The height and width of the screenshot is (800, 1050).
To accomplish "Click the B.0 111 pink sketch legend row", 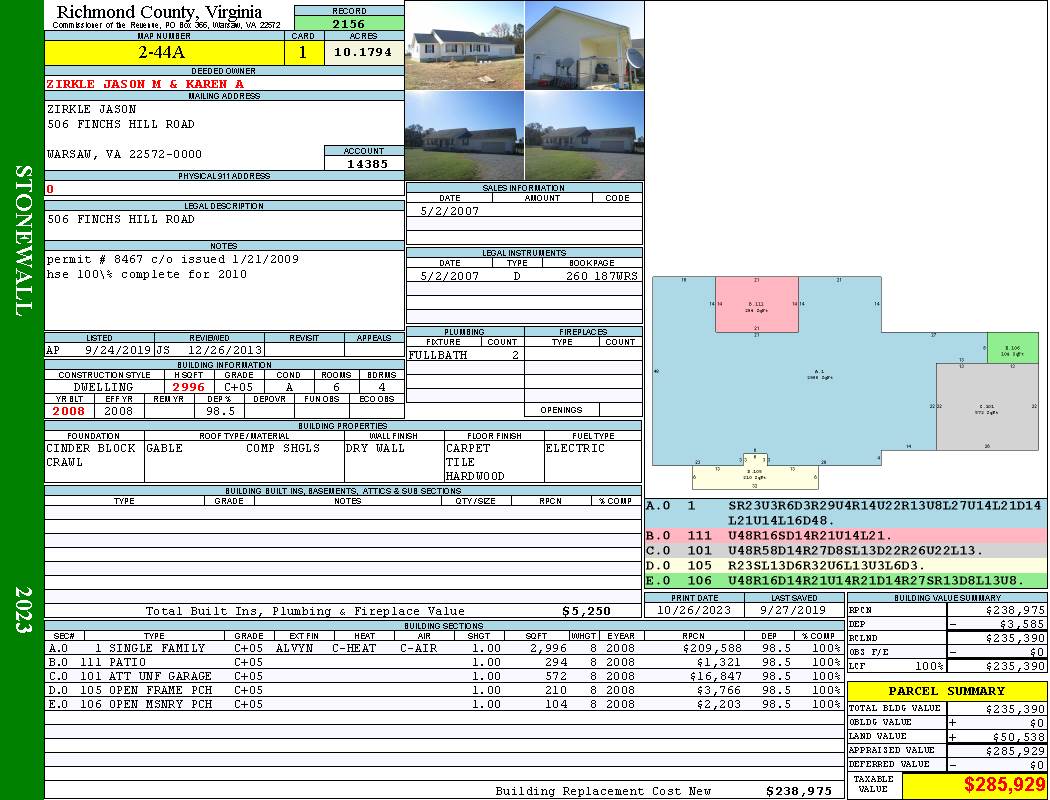I will click(x=845, y=536).
